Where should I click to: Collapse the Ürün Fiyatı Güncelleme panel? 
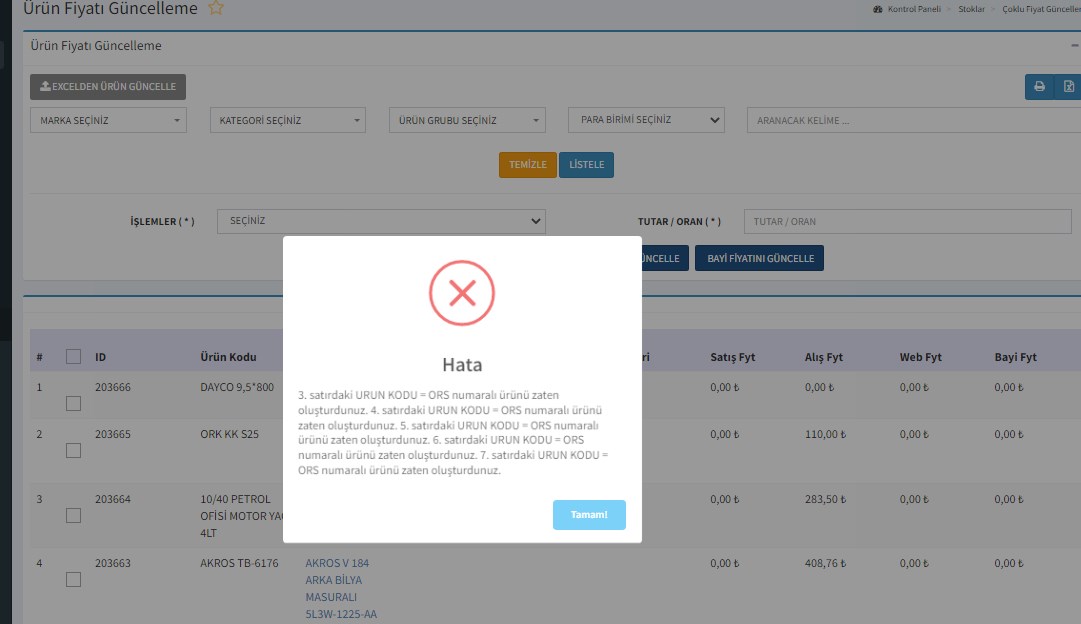click(1074, 46)
